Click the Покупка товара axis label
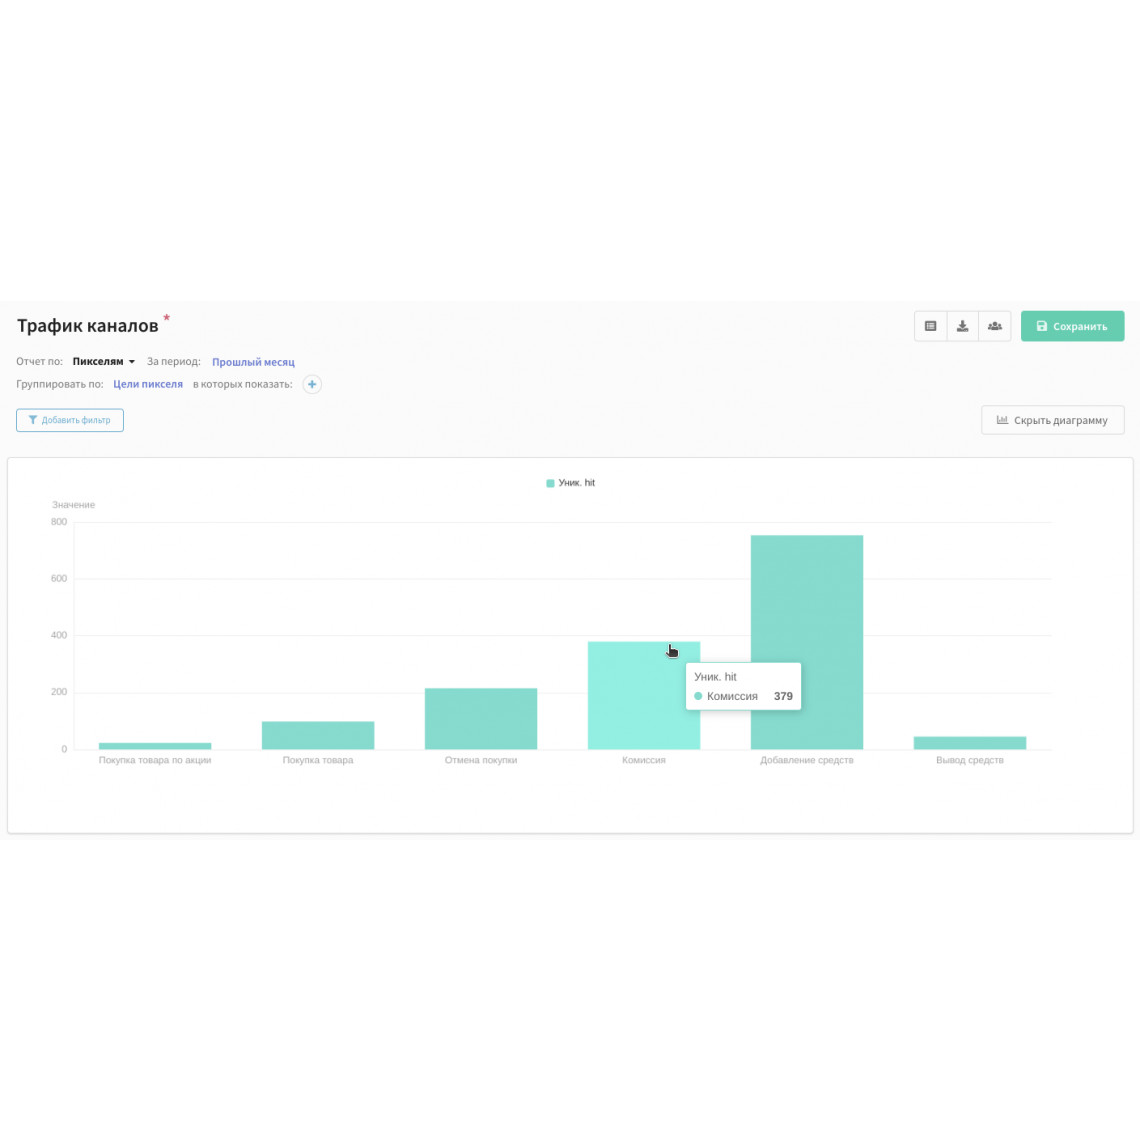 coord(318,760)
